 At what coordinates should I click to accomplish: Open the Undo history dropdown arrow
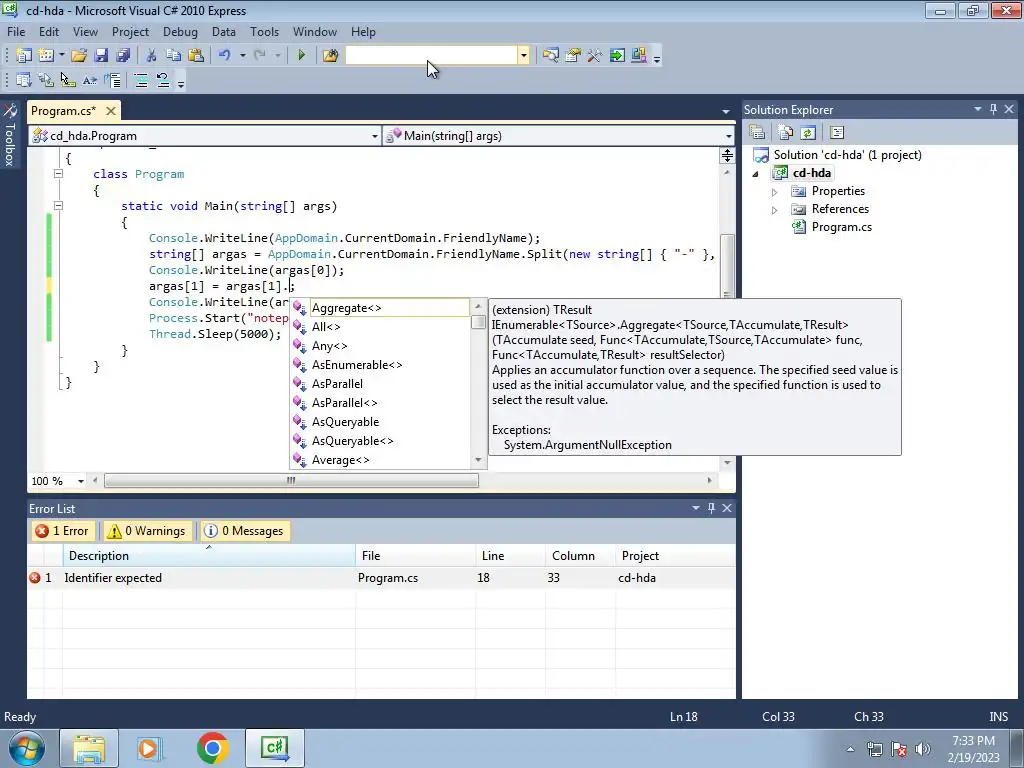coord(242,56)
